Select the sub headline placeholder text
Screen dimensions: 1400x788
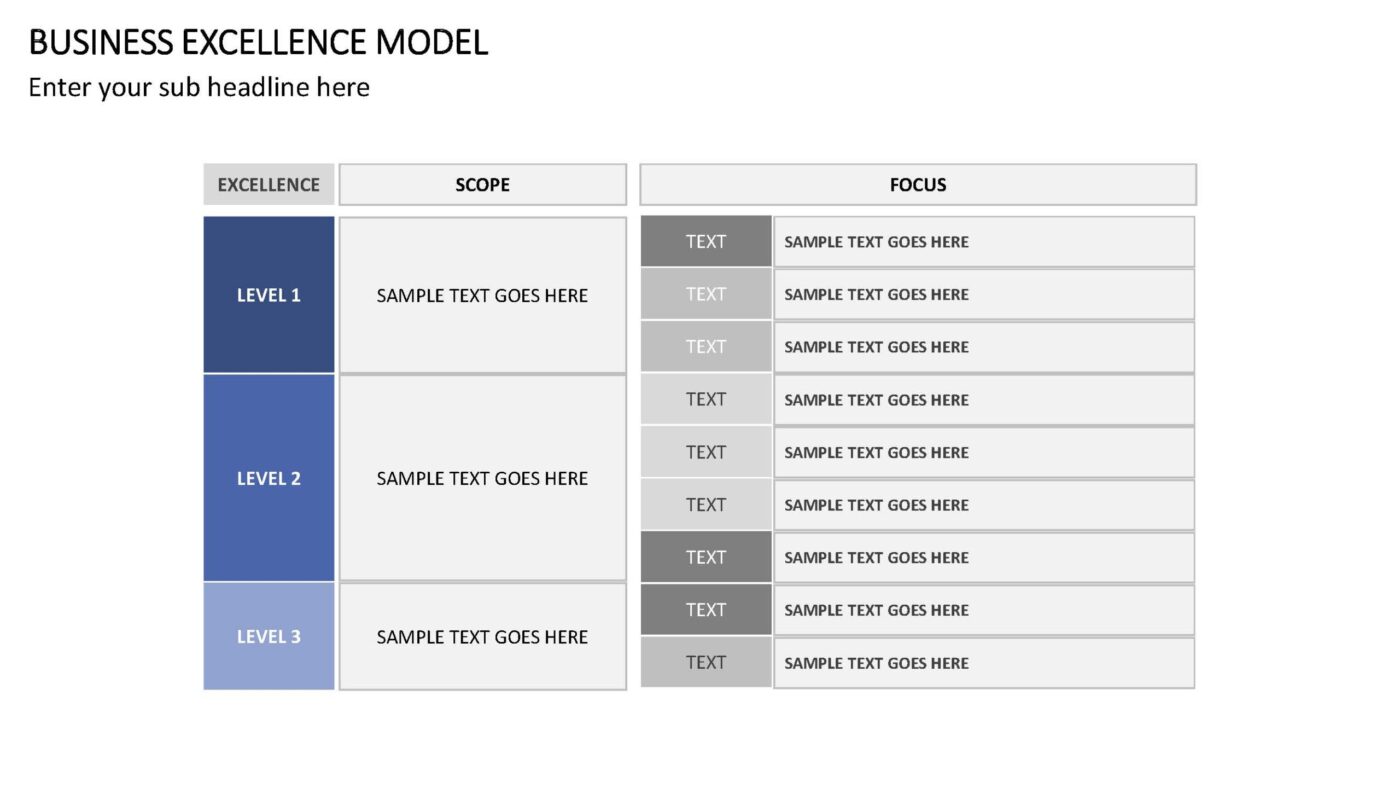199,88
